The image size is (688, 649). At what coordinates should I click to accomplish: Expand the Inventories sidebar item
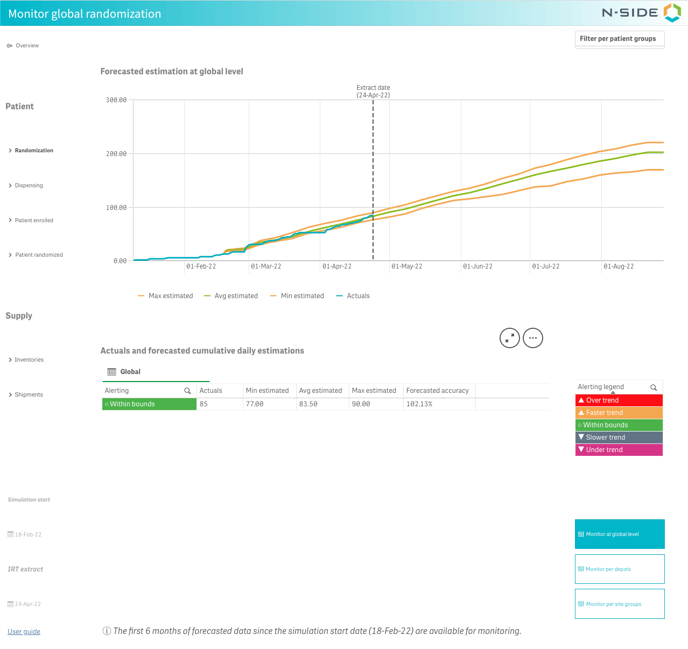click(x=28, y=360)
